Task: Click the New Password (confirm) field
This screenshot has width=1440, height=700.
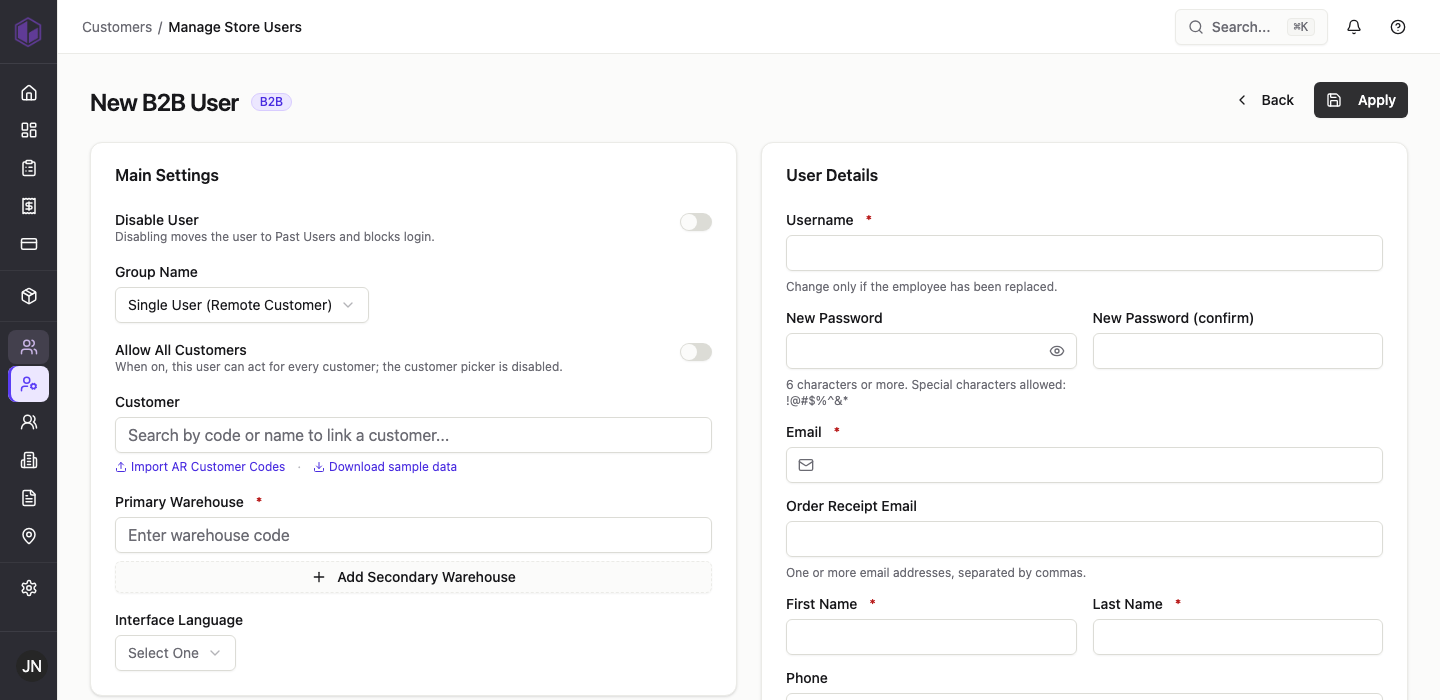Action: pyautogui.click(x=1238, y=351)
